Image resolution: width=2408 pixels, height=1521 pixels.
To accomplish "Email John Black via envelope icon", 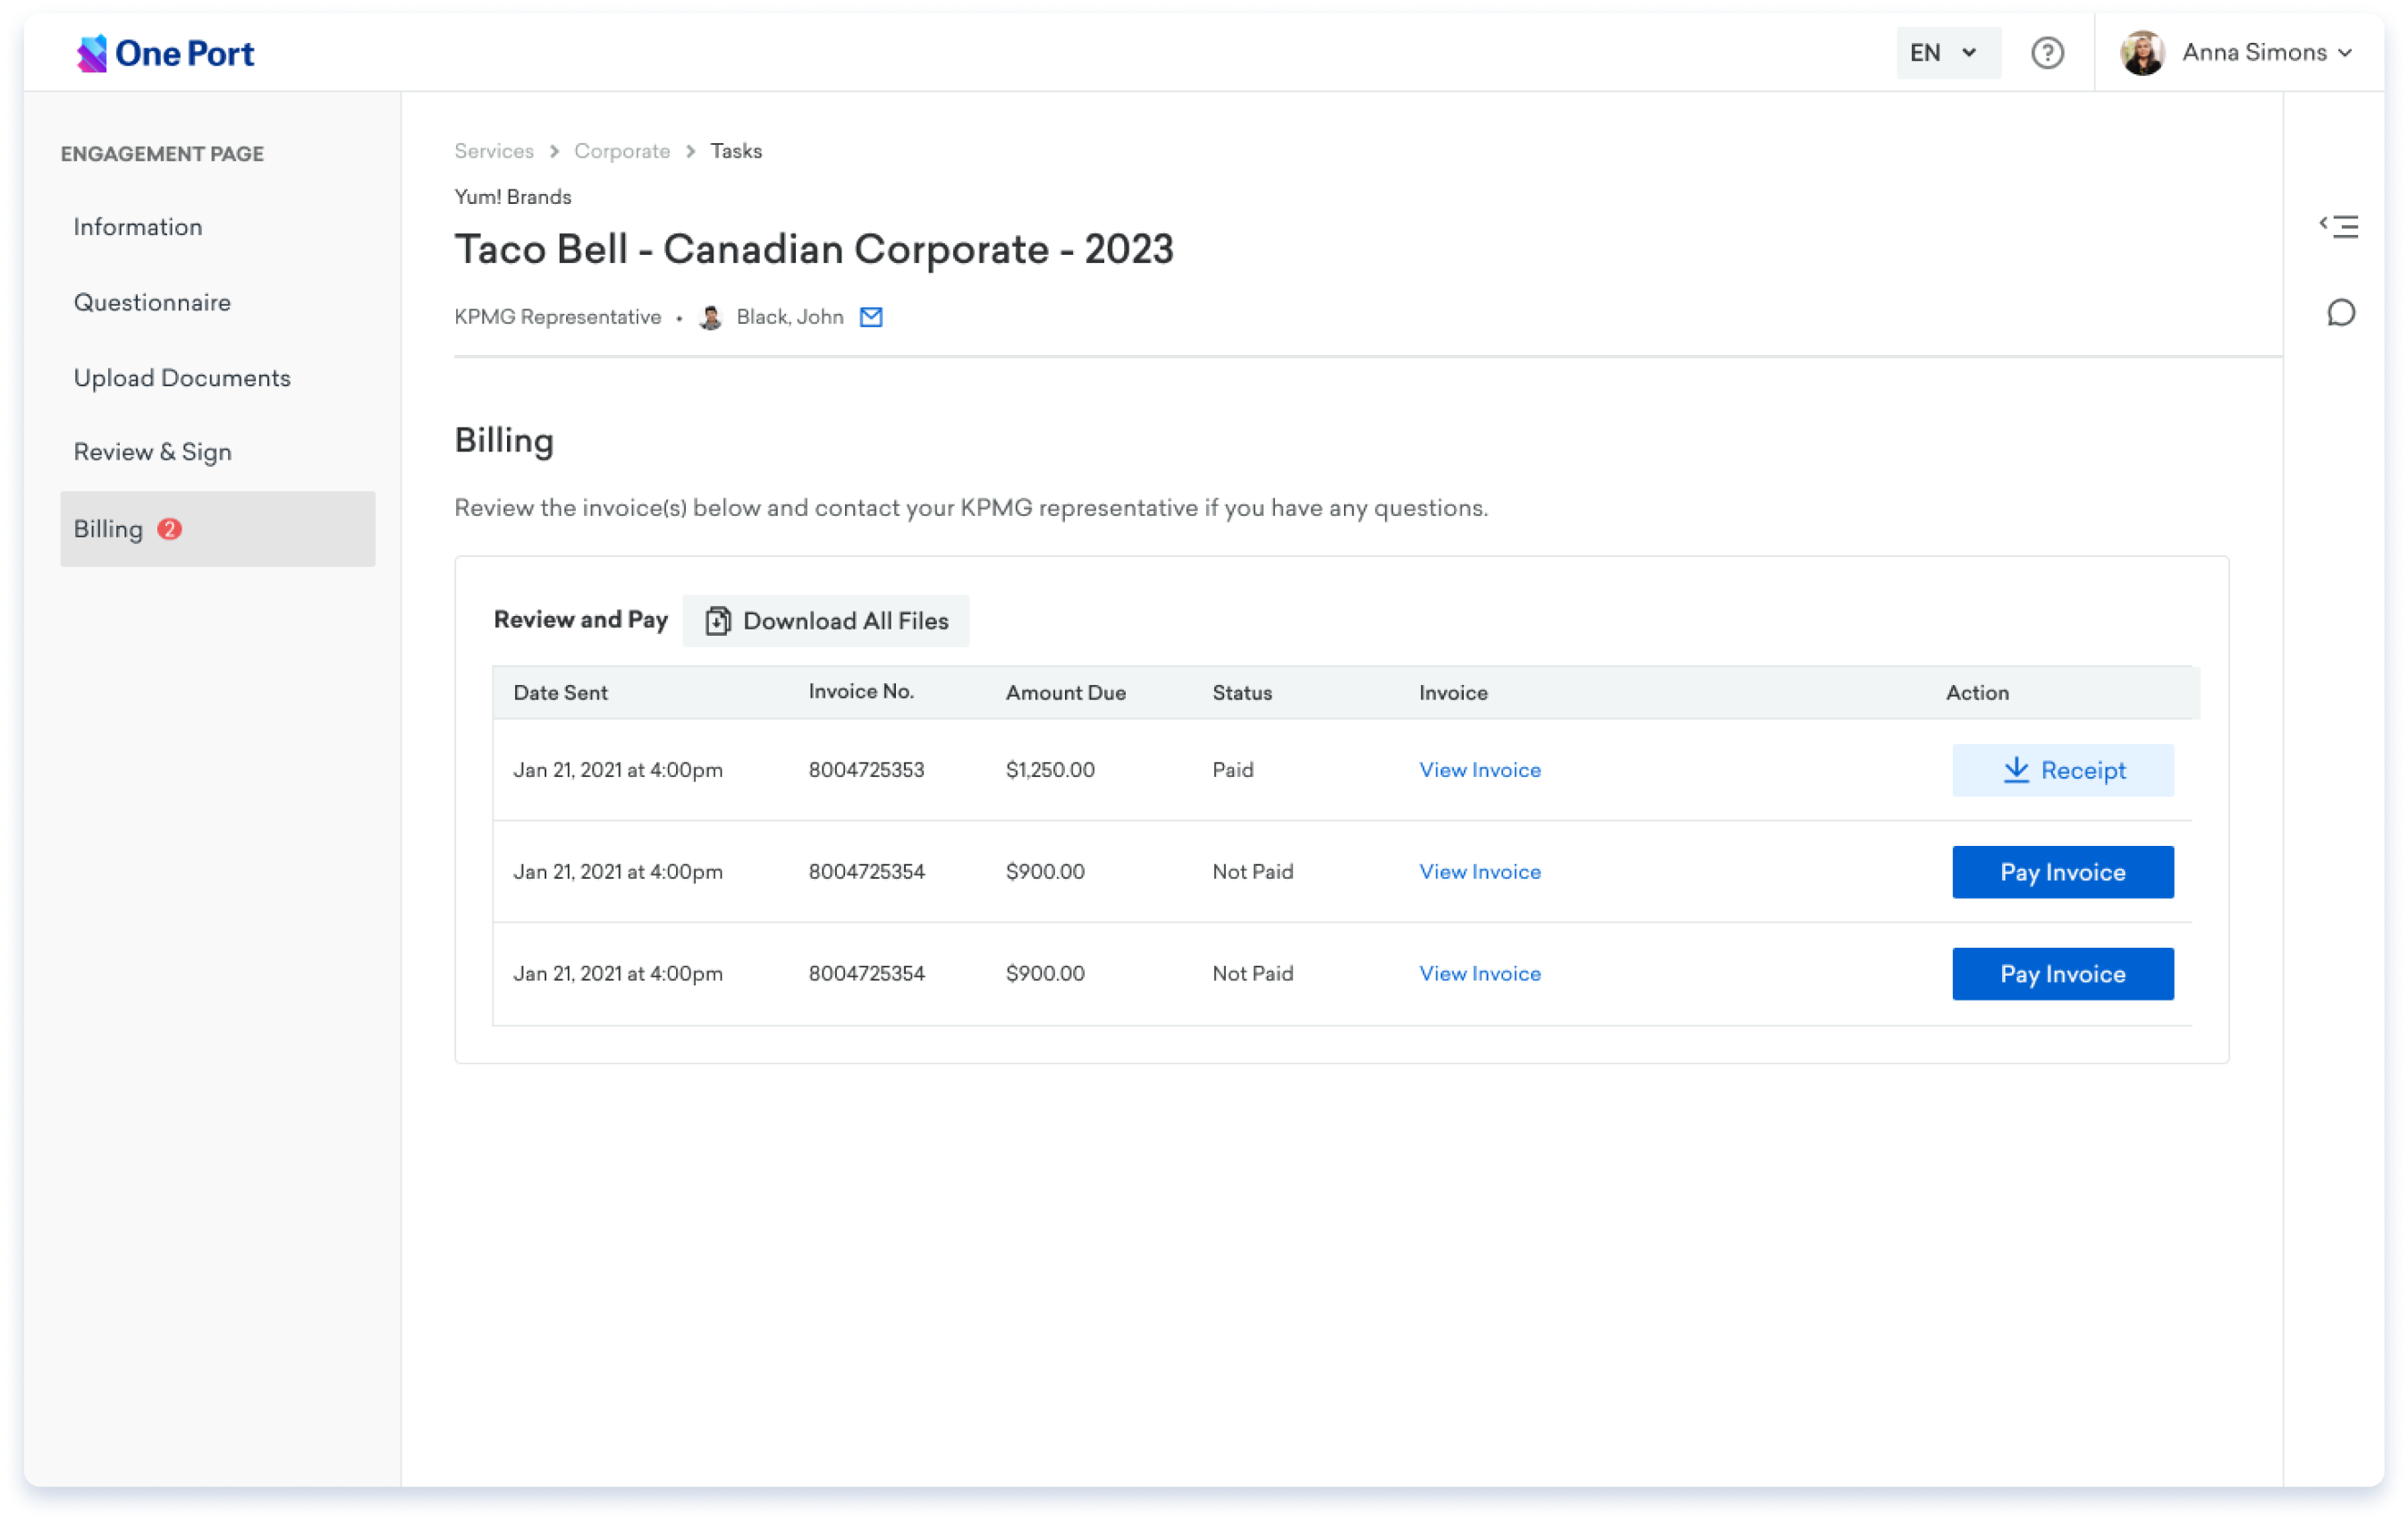I will 871,317.
